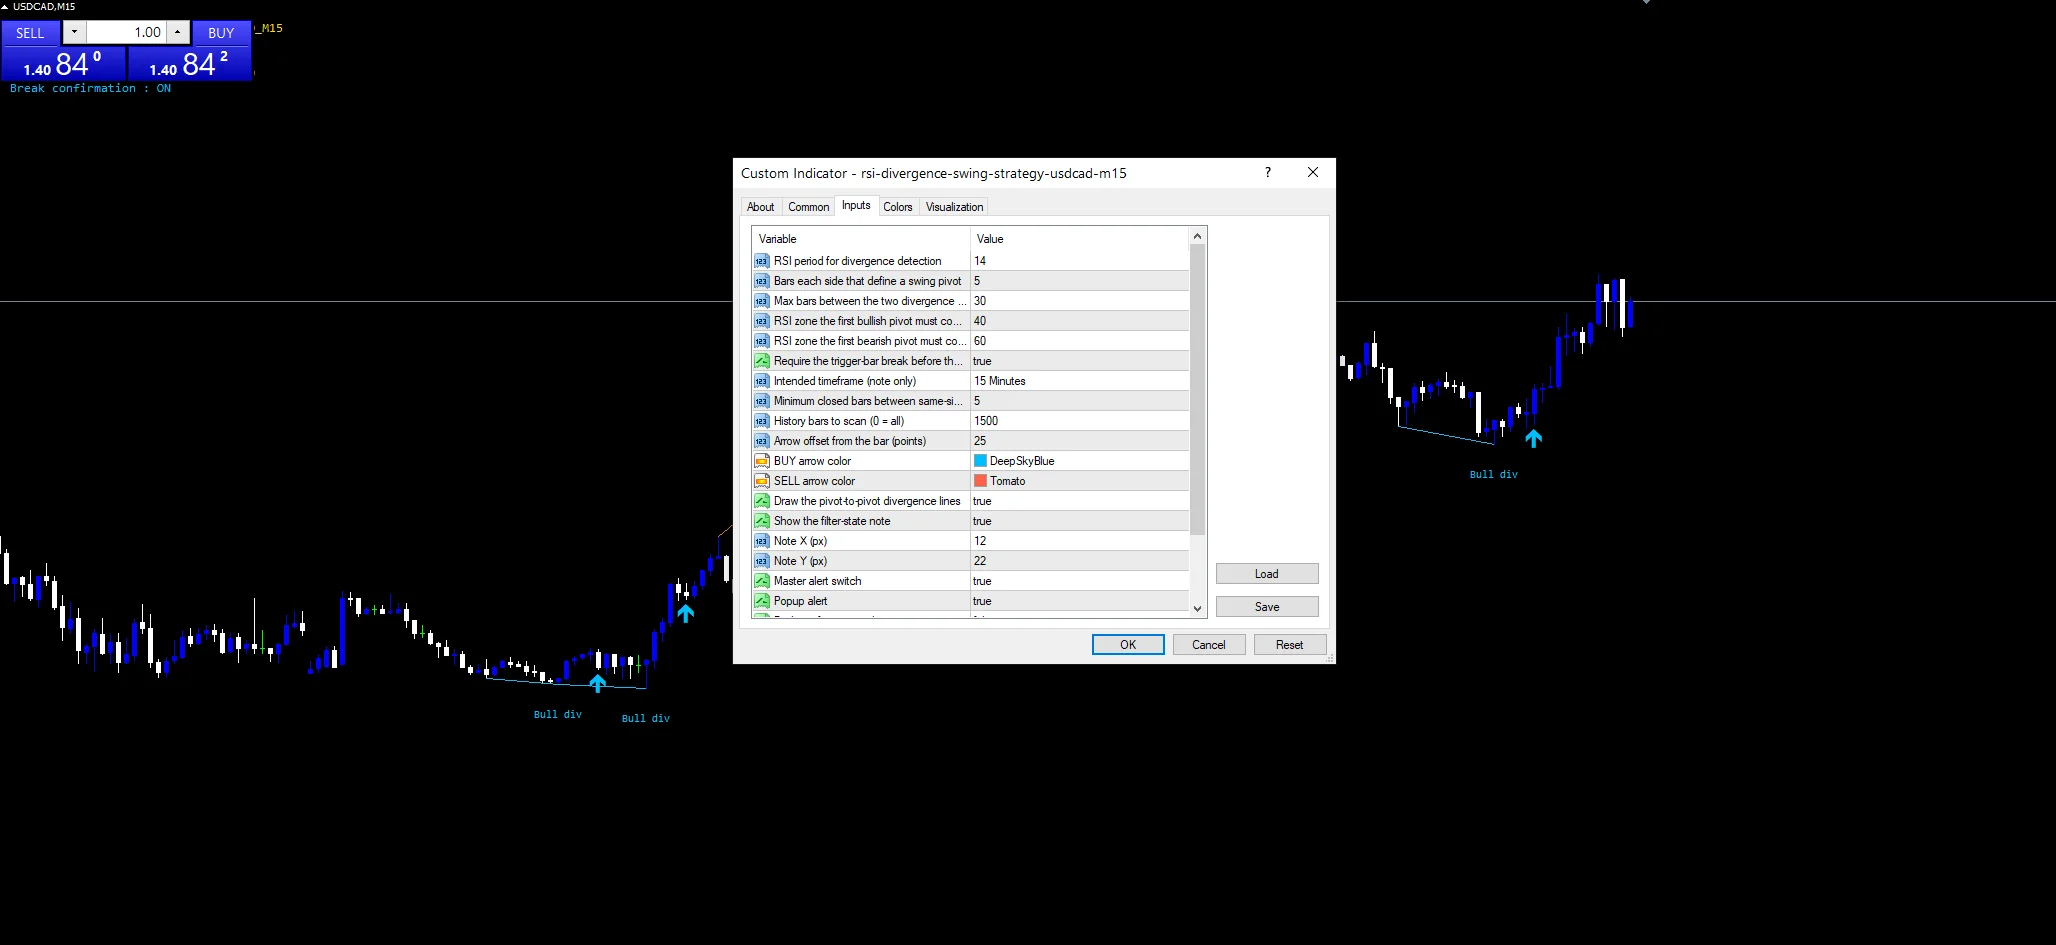Click boolean icon for Draw pivot-to-pivot lines

[x=762, y=501]
